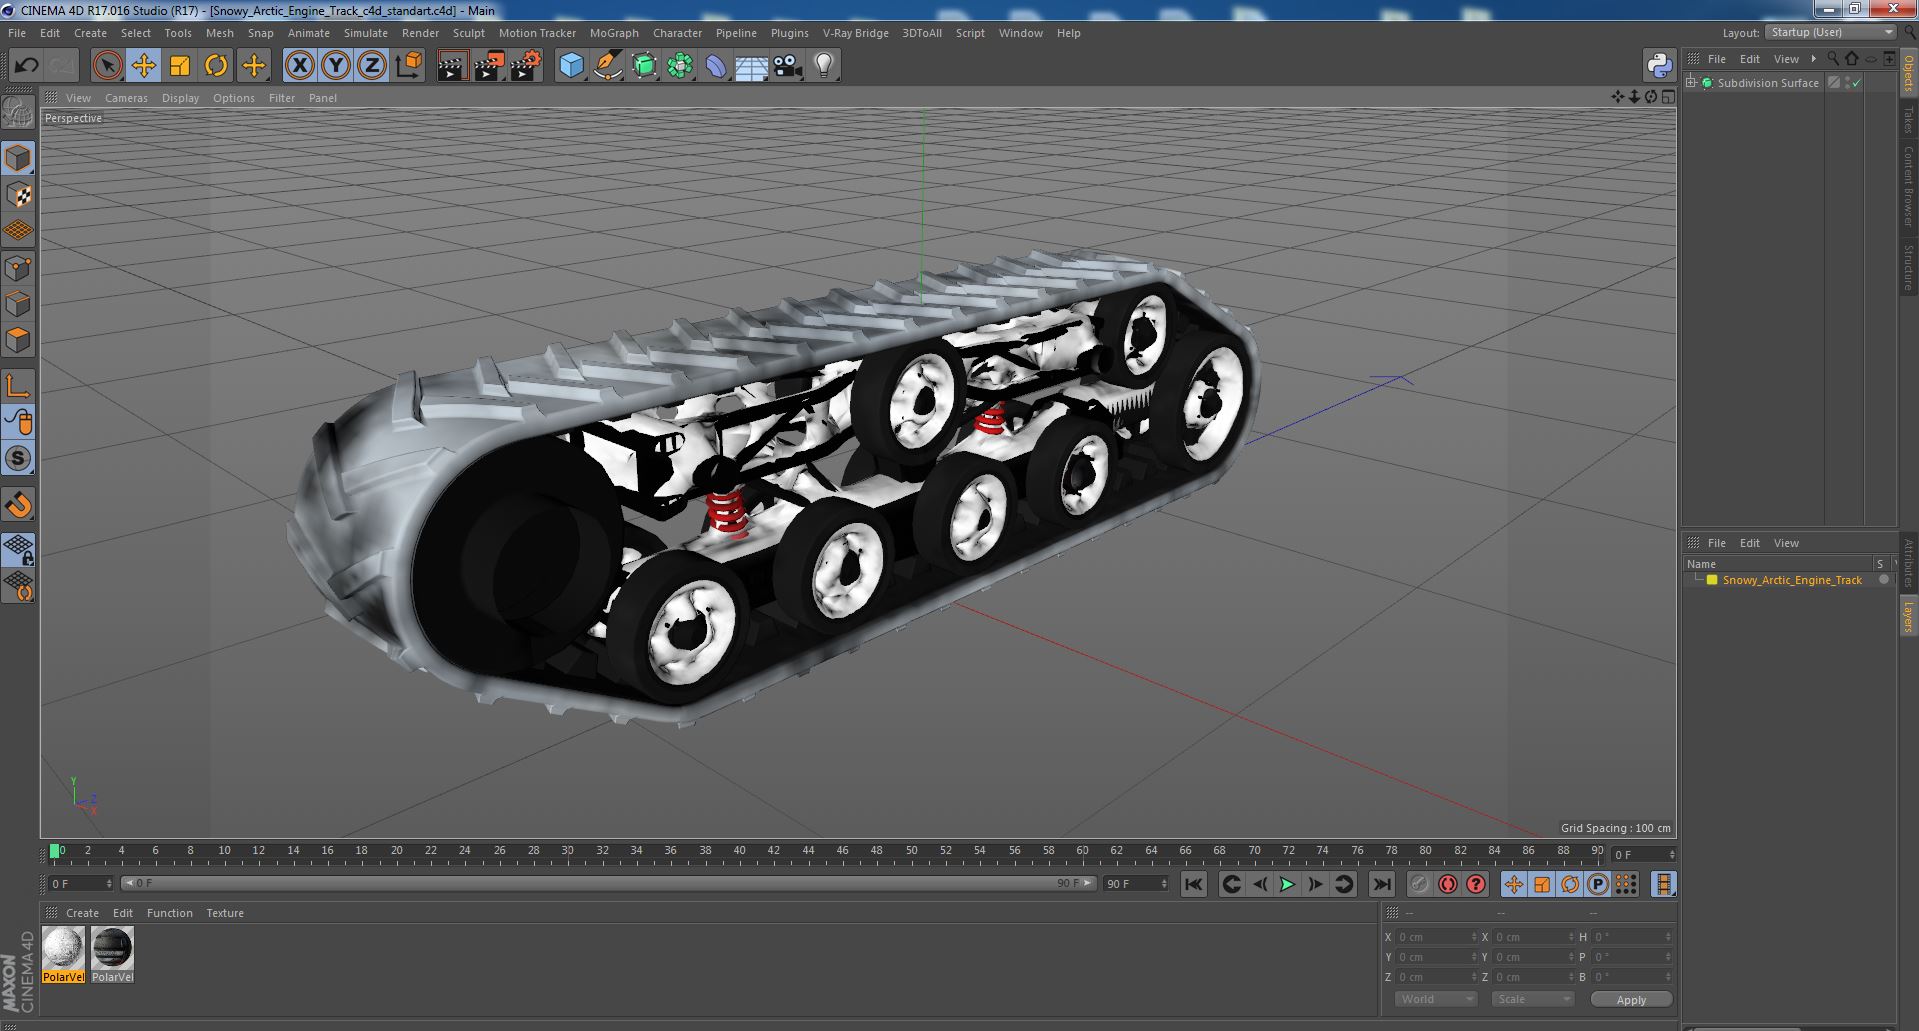Activate the Move tool
This screenshot has height=1031, width=1919.
click(x=143, y=66)
